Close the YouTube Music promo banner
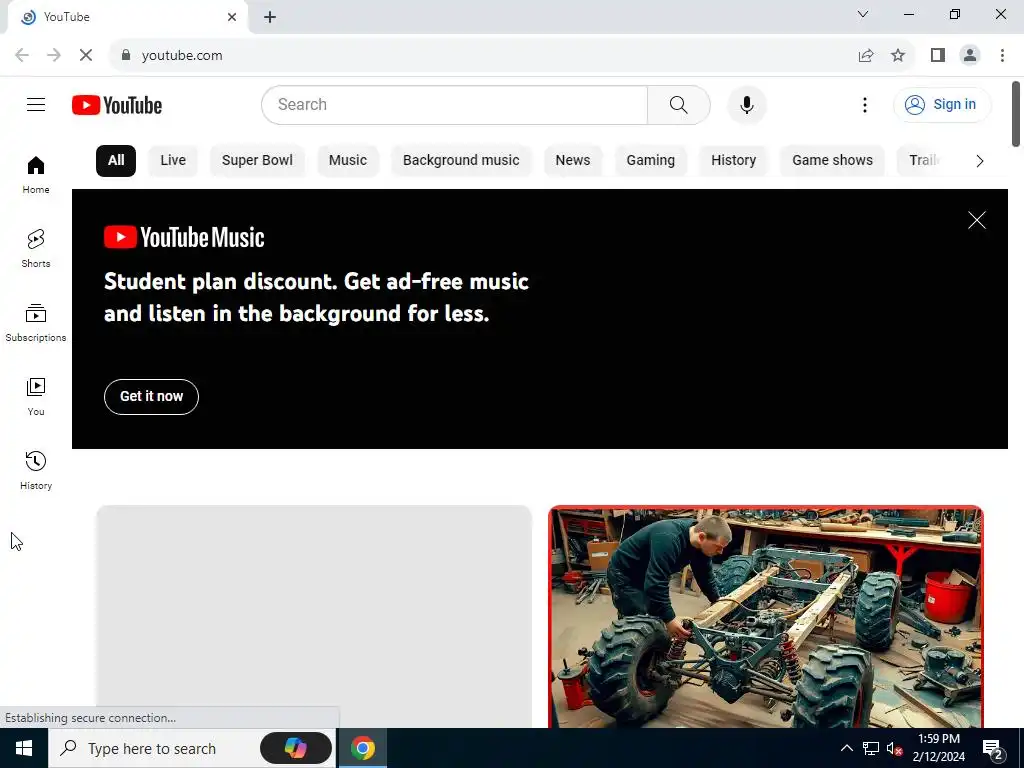This screenshot has width=1024, height=768. coord(976,220)
